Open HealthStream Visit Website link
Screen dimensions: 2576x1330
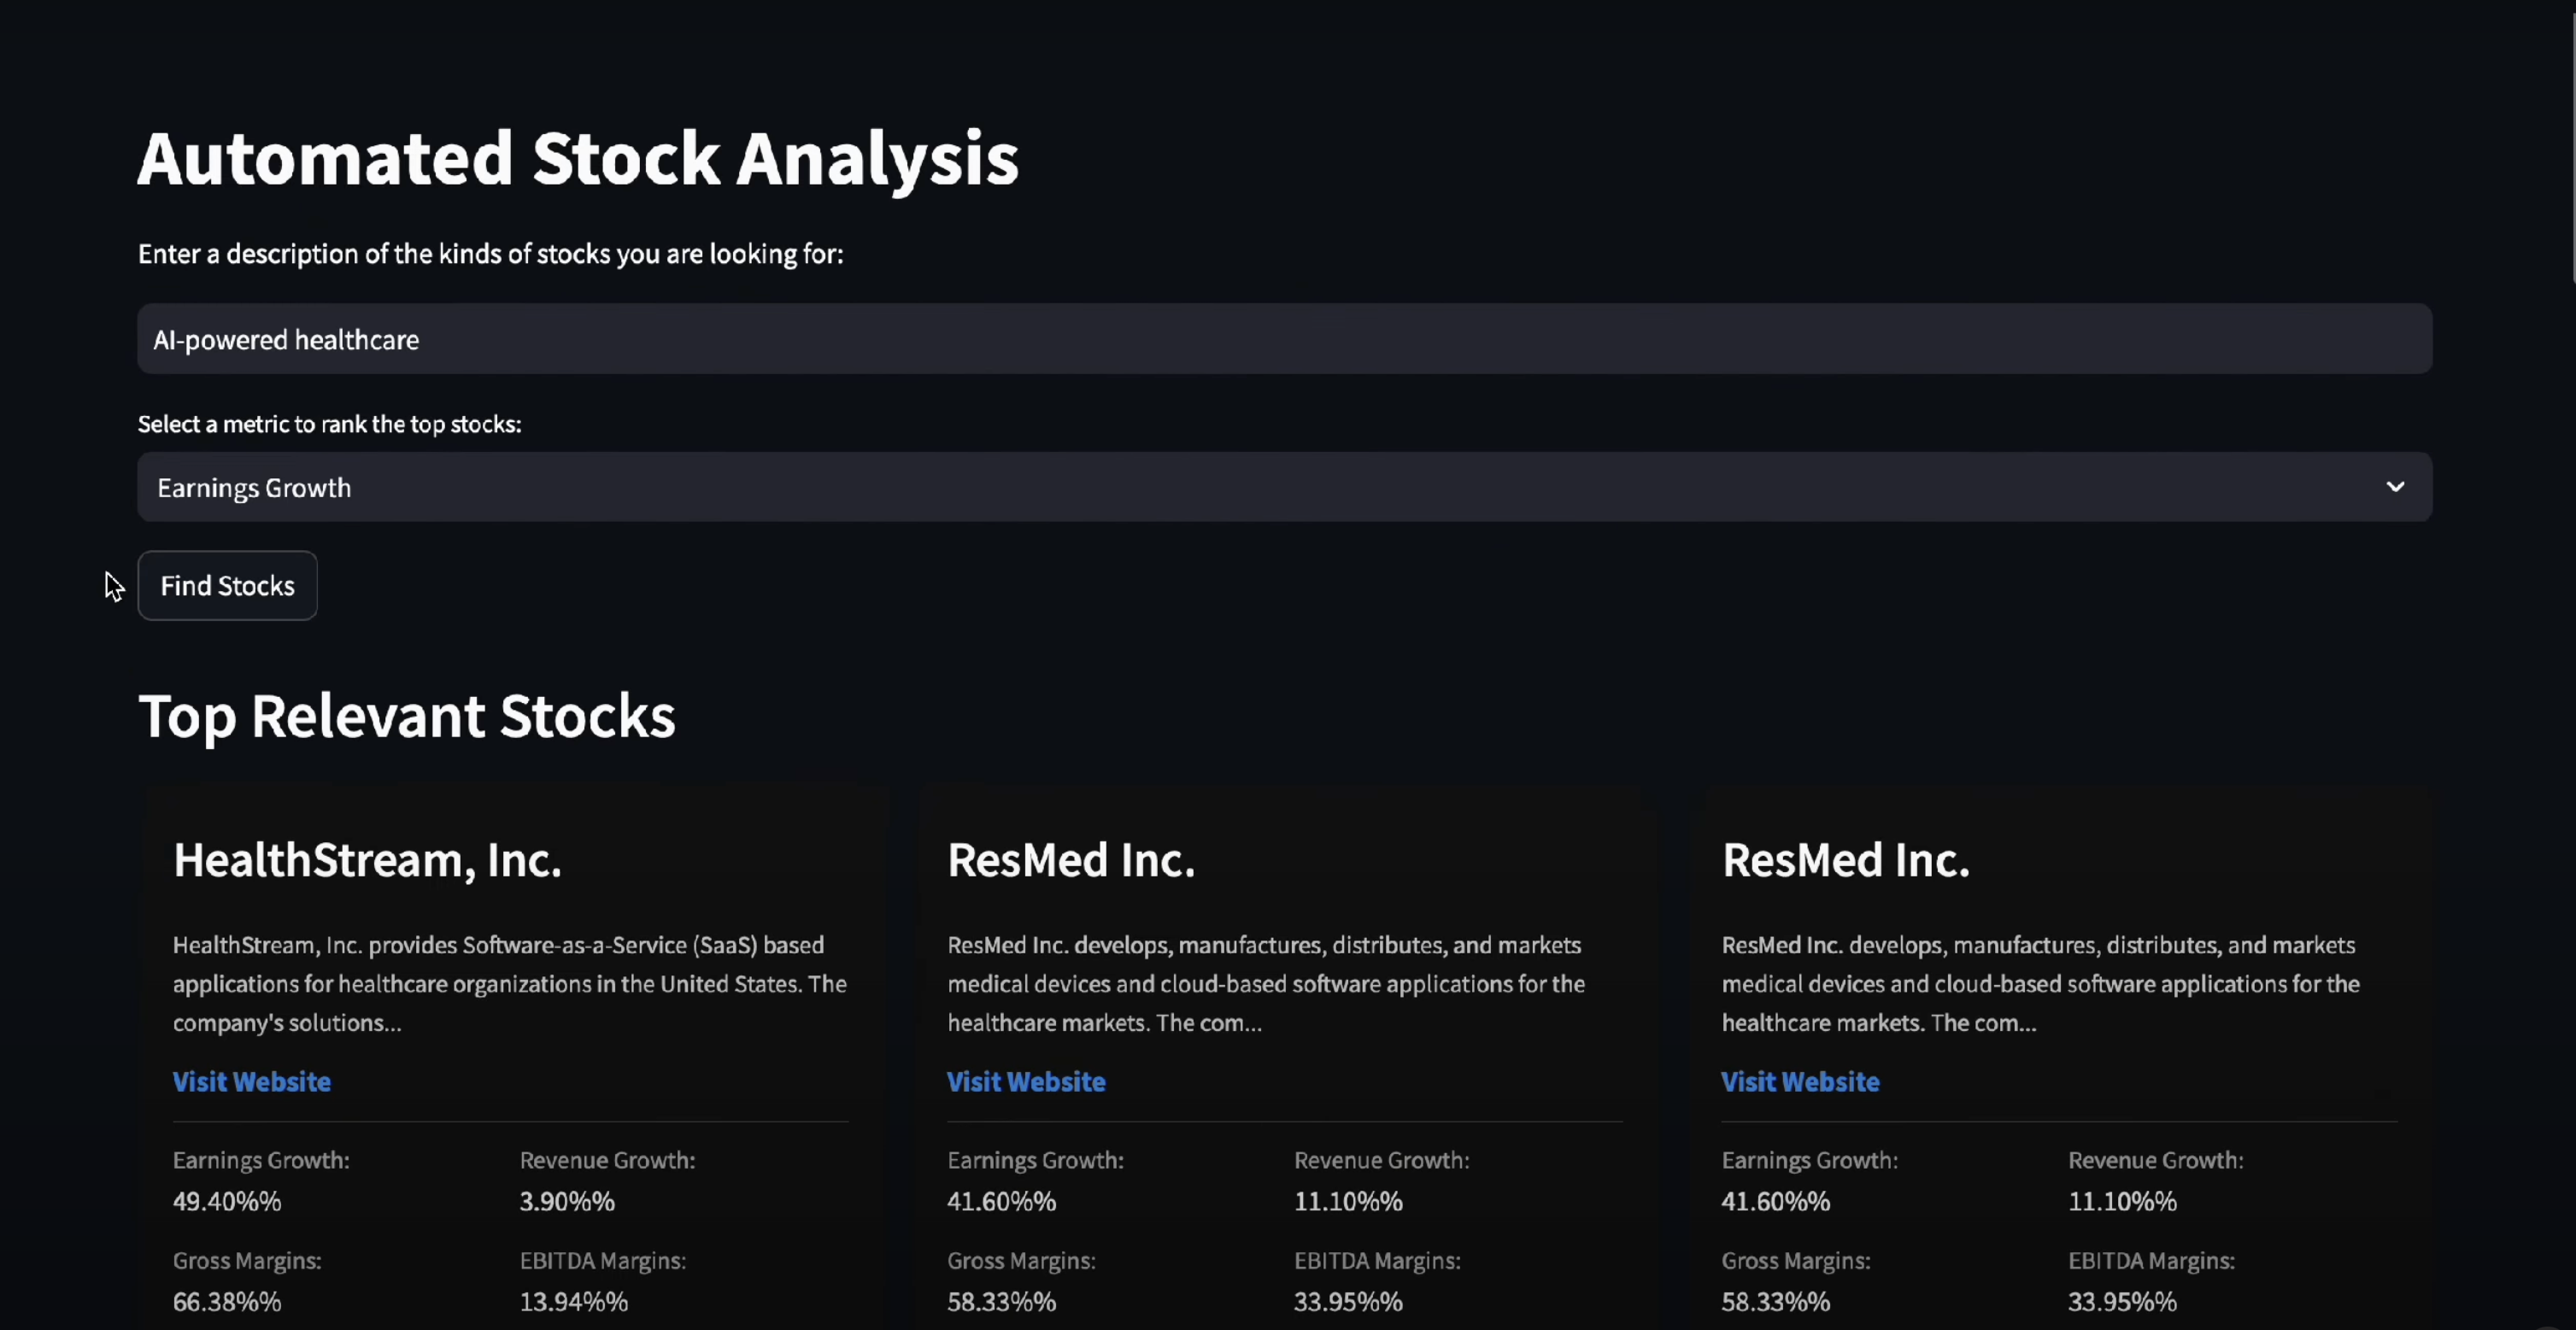click(251, 1081)
